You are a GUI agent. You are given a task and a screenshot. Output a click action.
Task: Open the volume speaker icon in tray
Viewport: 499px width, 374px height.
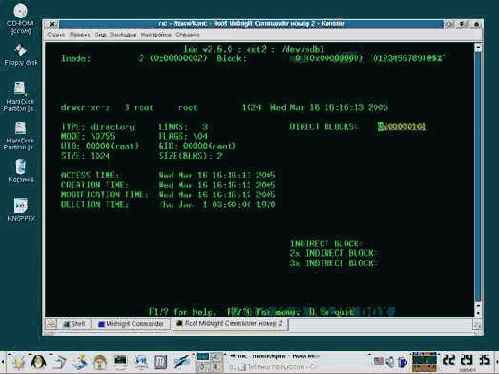tap(389, 361)
